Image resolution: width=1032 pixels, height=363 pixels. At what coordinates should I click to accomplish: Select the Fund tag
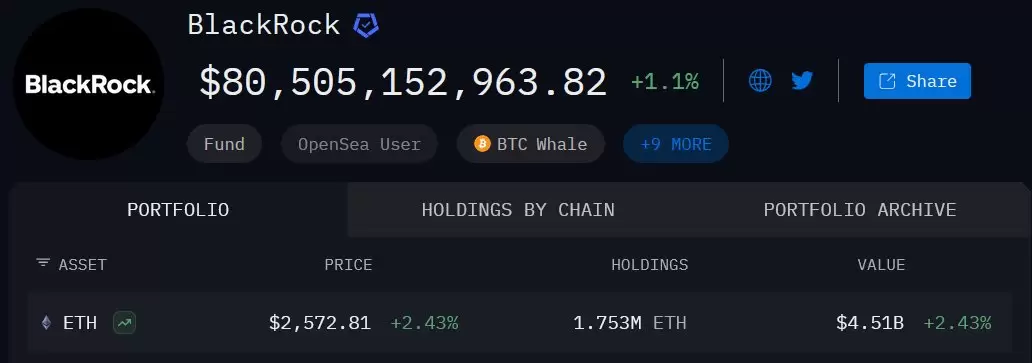click(x=224, y=144)
